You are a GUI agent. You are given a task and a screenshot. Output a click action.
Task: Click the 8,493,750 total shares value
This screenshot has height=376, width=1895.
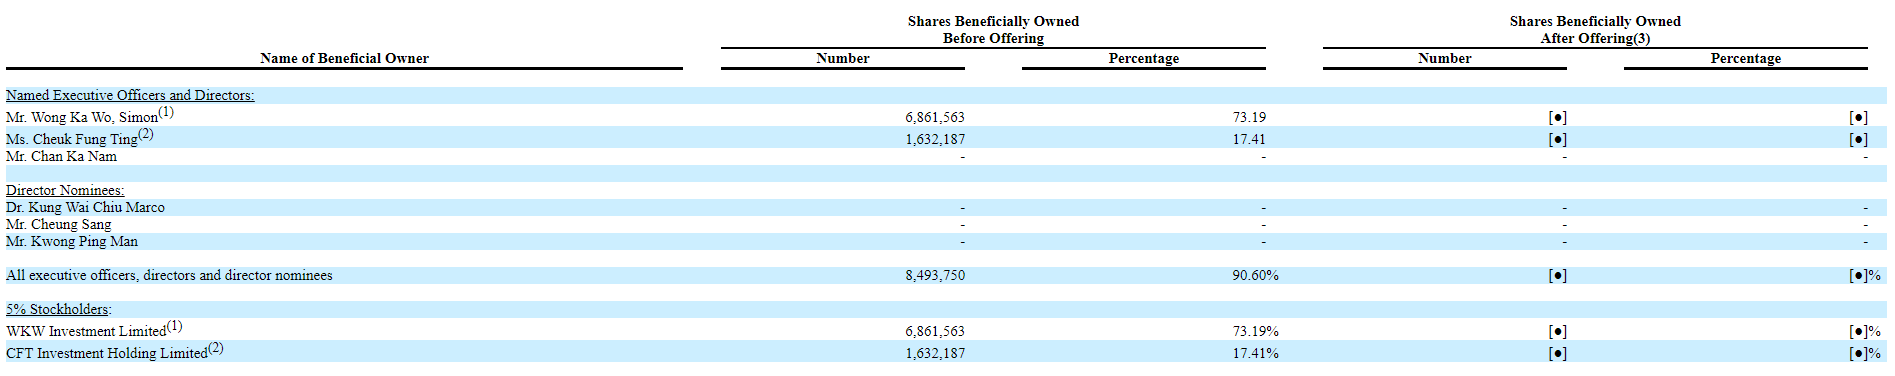point(935,275)
